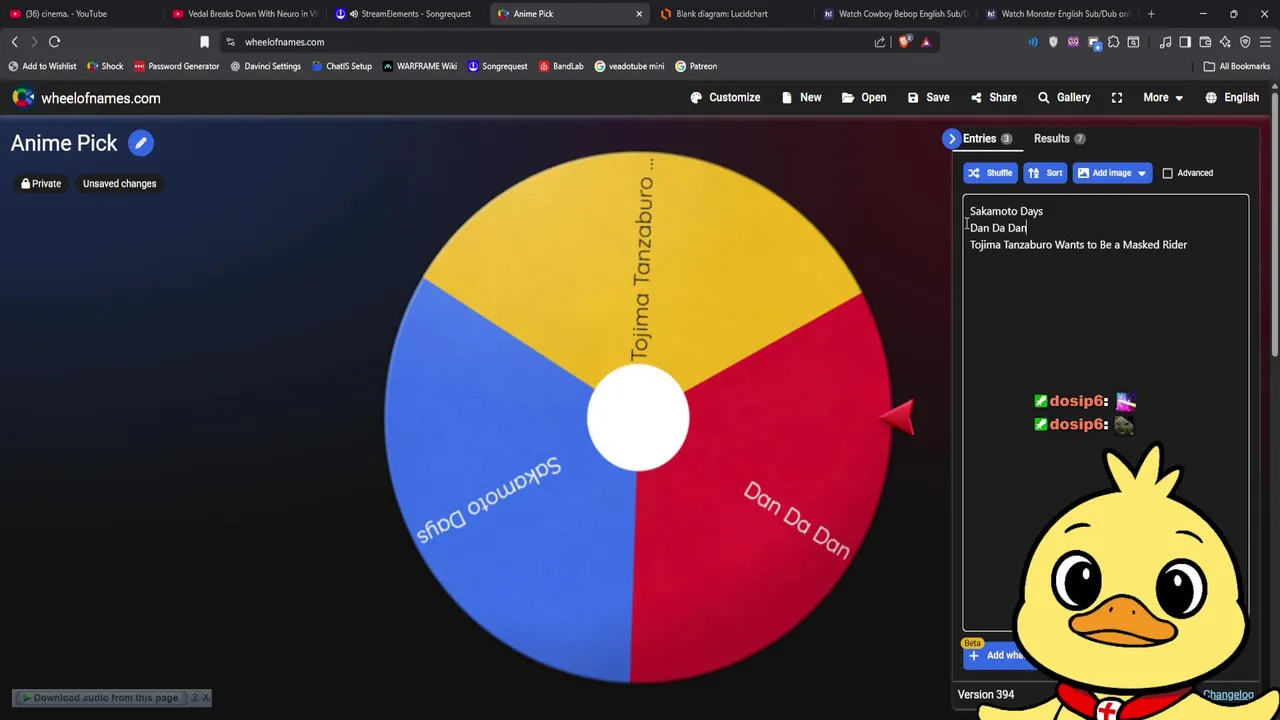Open the All Bookmarks folder
This screenshot has height=720, width=1280.
pos(1237,66)
